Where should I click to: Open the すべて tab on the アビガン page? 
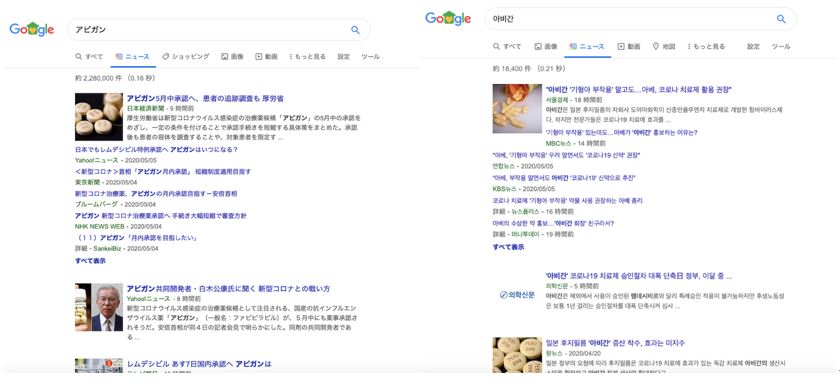pos(89,56)
